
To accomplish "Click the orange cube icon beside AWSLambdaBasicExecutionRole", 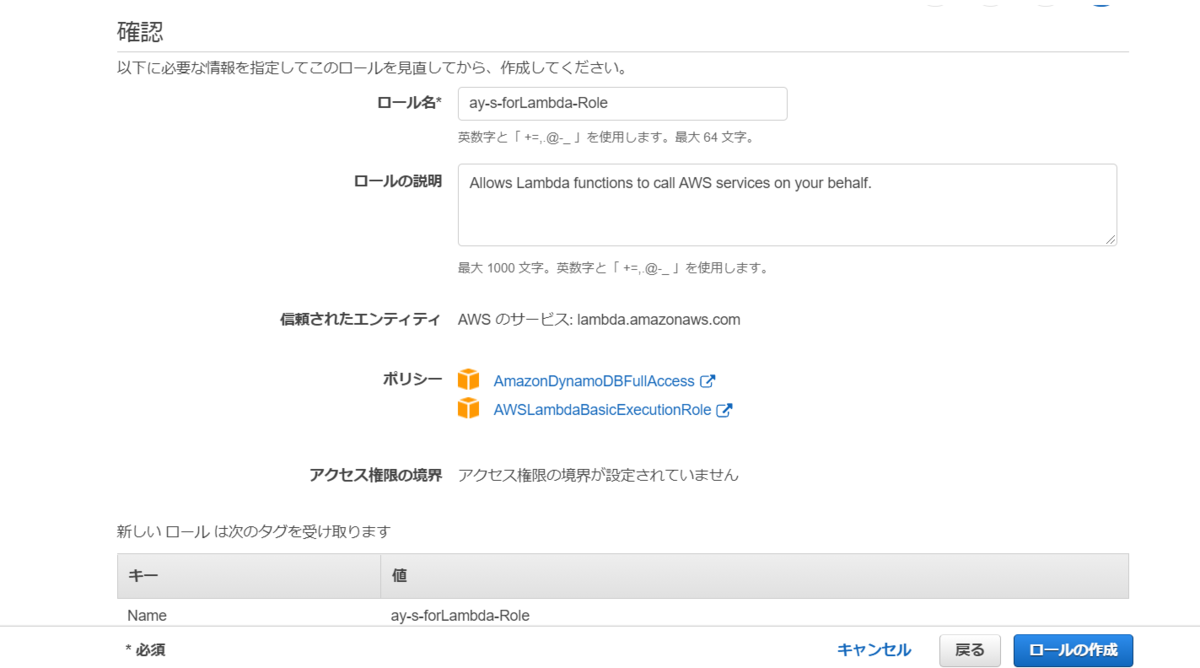I will [468, 410].
